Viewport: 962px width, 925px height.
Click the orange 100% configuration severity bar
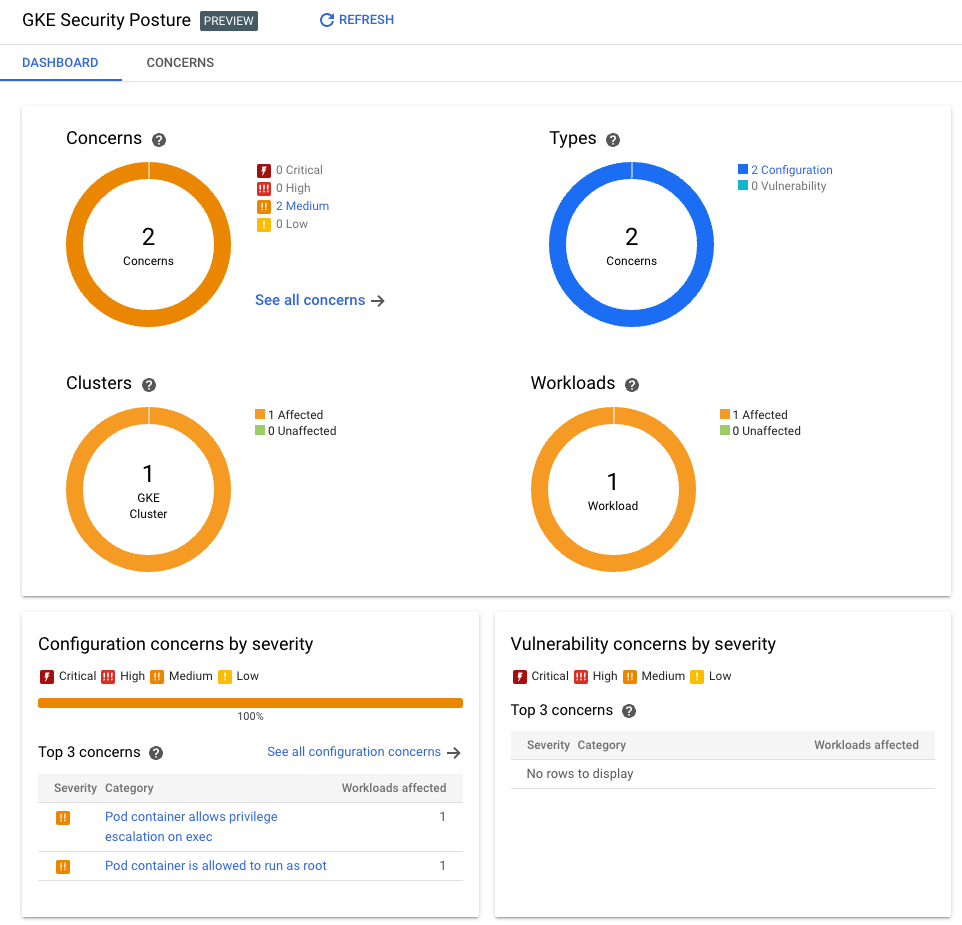point(250,703)
